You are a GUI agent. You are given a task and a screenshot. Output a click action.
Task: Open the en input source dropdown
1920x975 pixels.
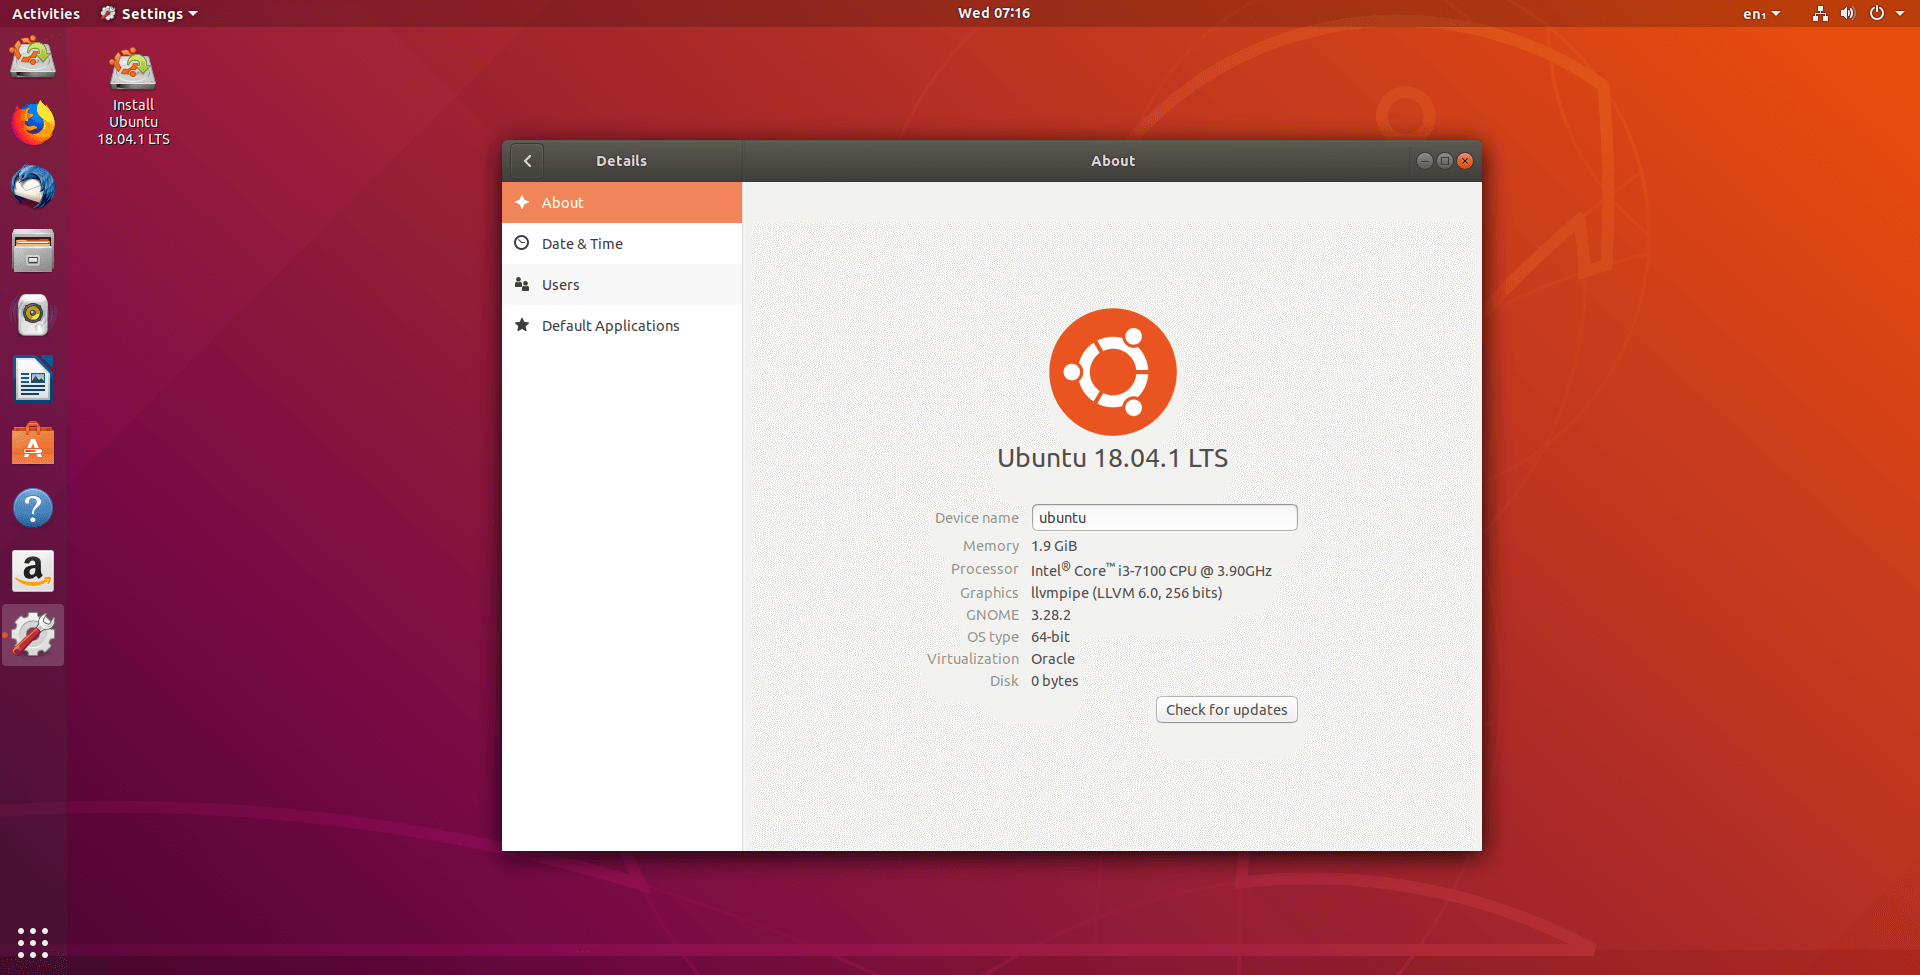click(x=1761, y=14)
